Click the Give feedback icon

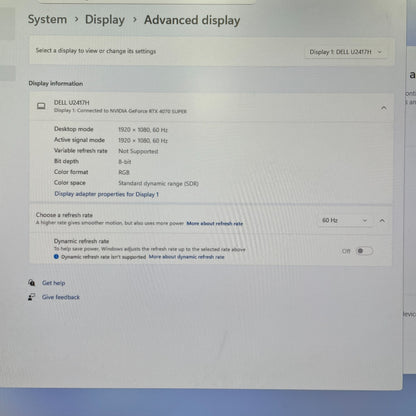pos(31,297)
